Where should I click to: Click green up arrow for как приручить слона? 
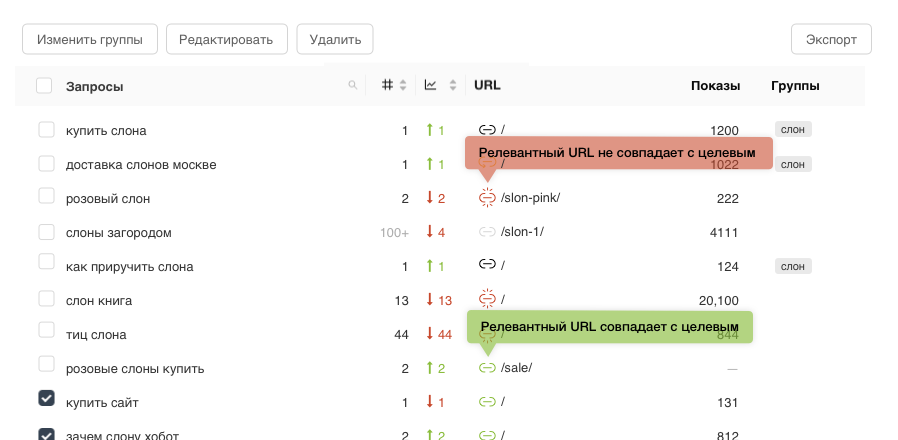(430, 265)
